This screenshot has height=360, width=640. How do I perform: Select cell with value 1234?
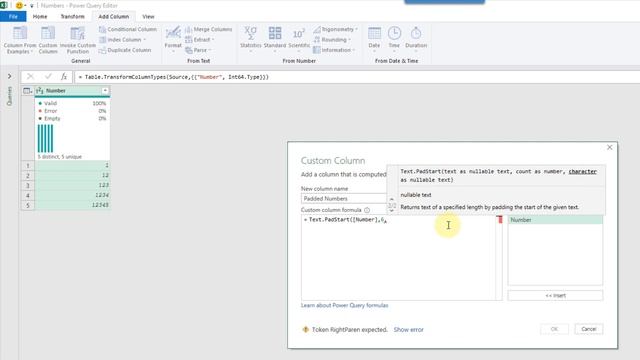72,195
